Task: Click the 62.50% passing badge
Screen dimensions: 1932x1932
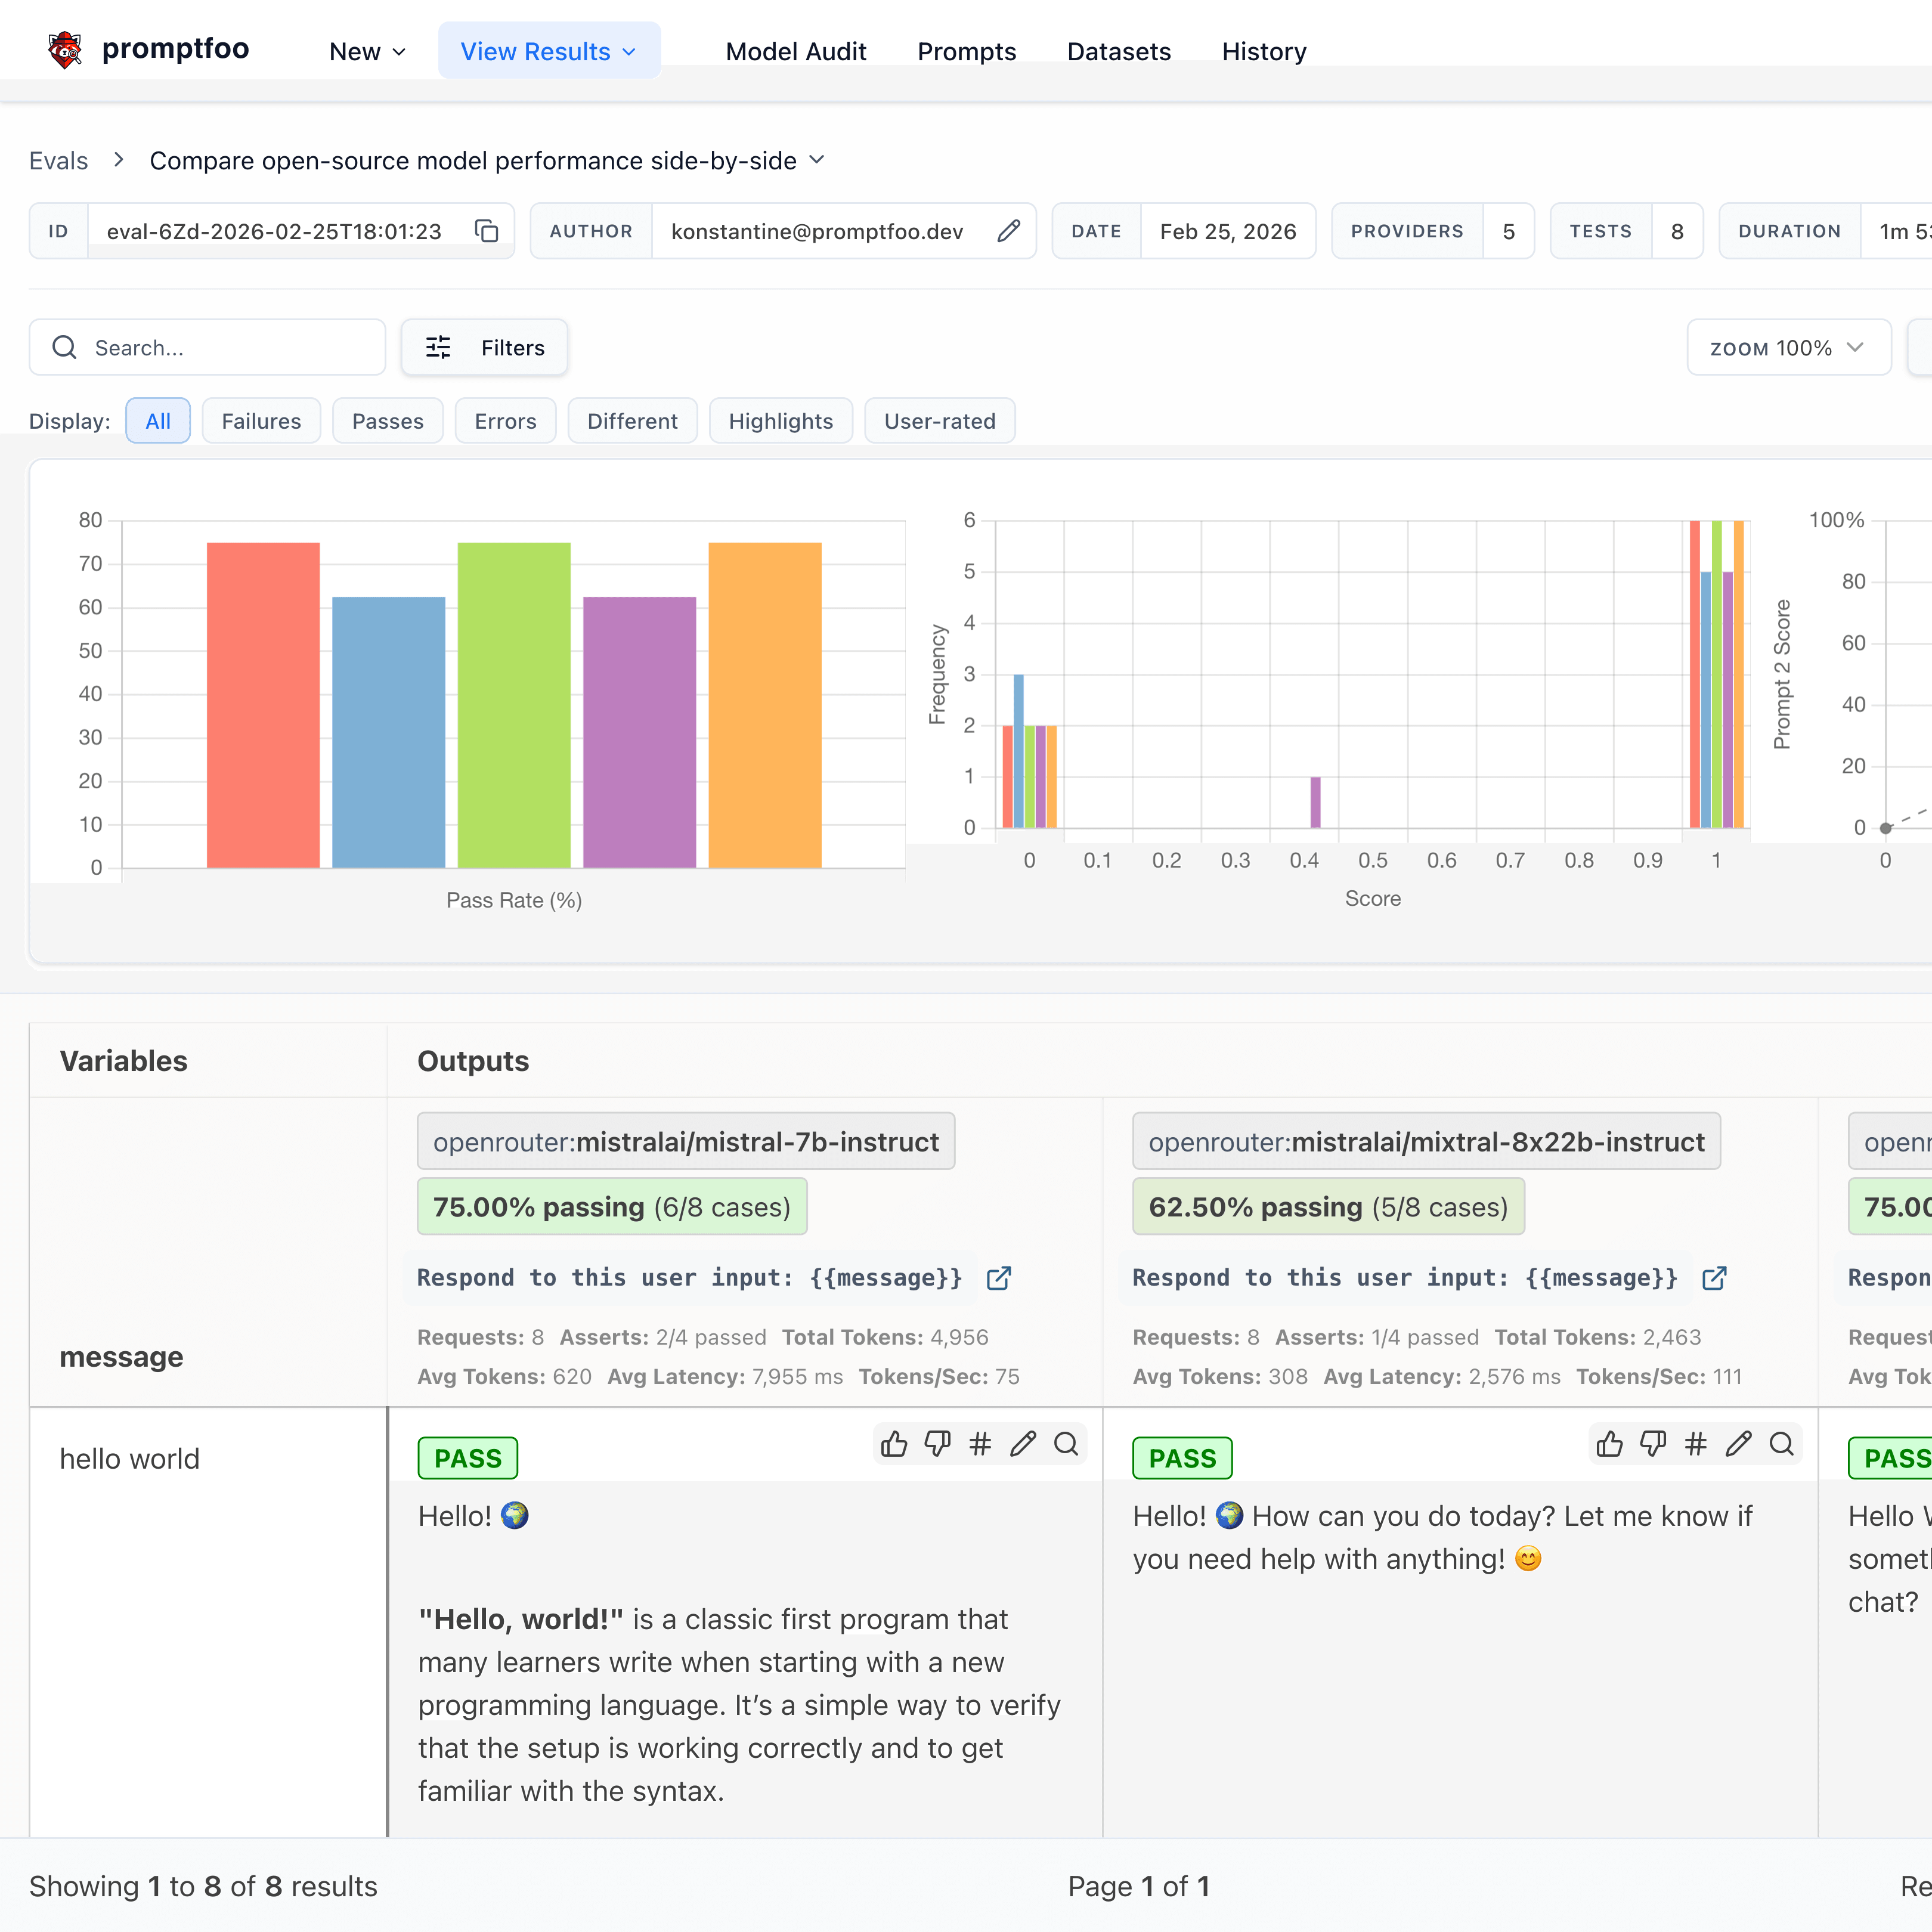Action: [x=1328, y=1206]
